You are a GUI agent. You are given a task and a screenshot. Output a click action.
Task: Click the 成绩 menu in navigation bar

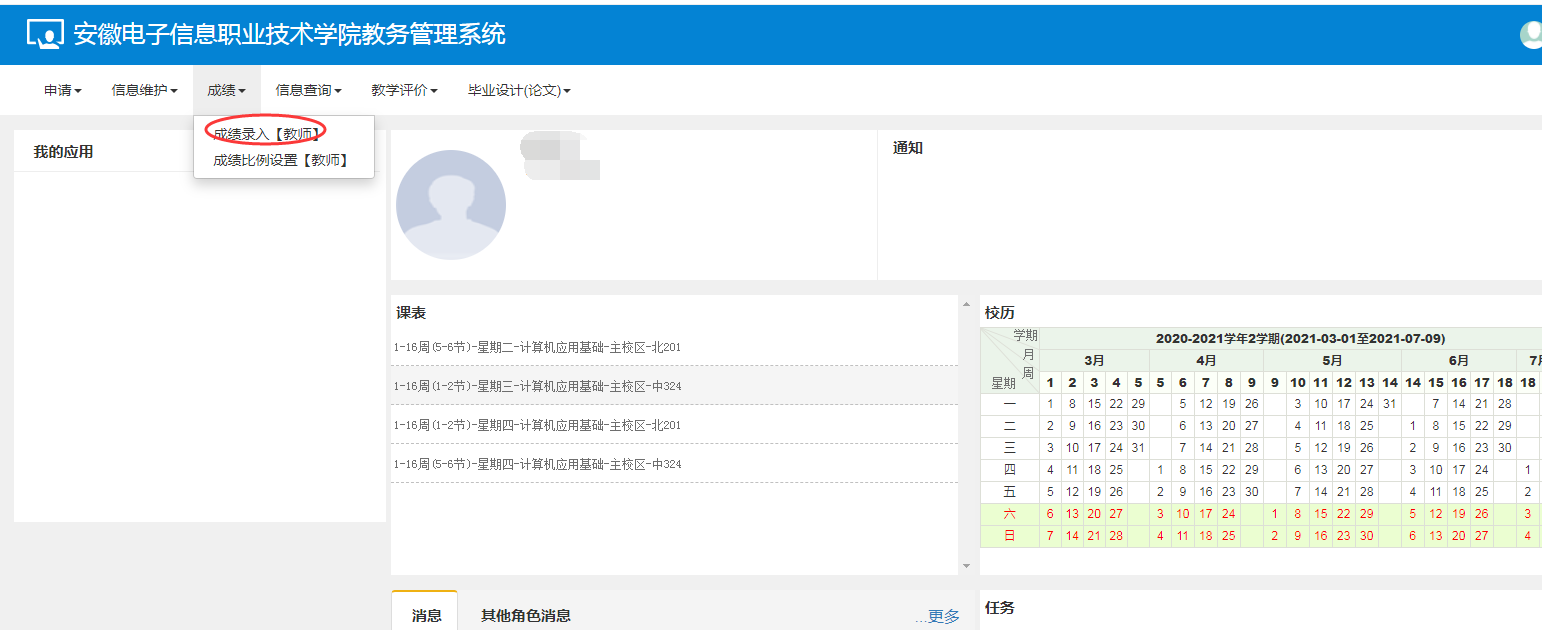pos(226,90)
